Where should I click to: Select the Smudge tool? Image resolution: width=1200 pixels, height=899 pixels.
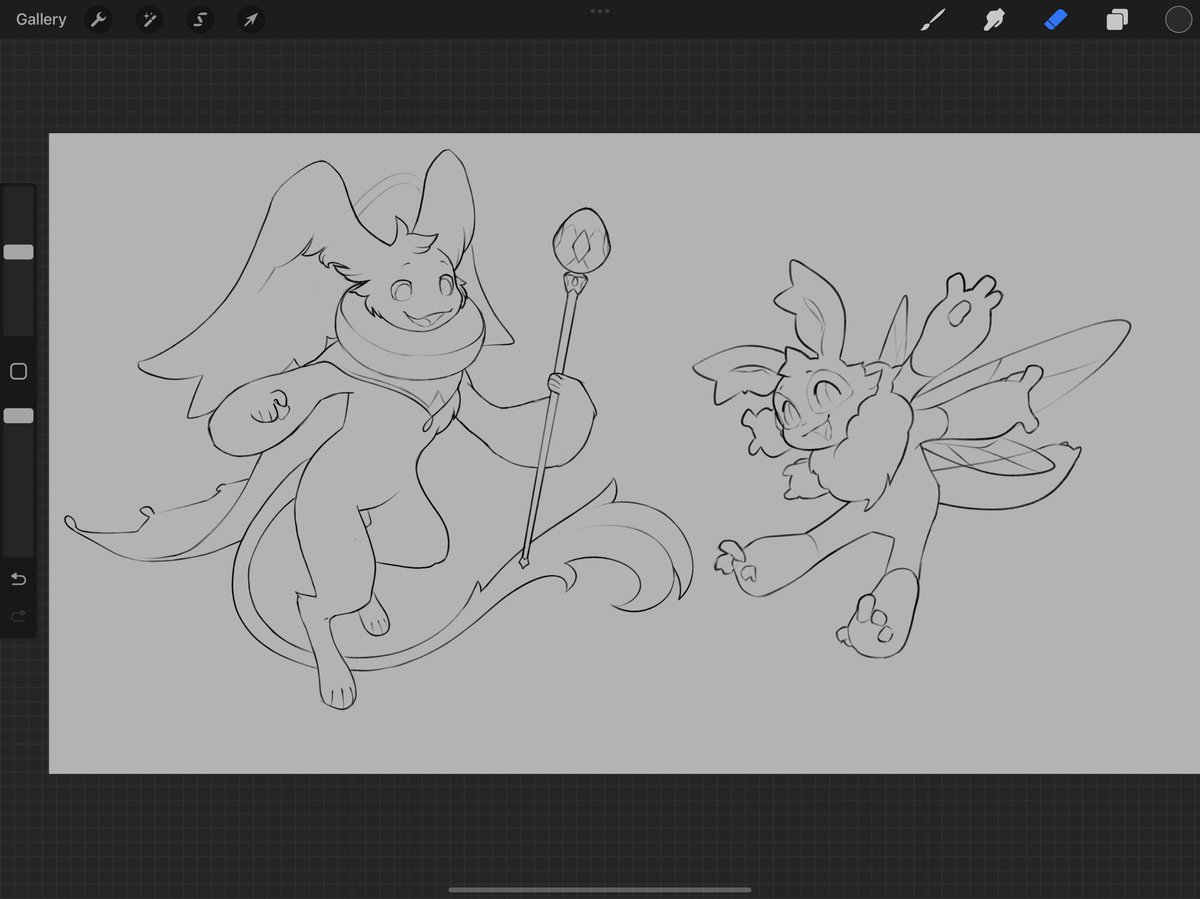(x=993, y=19)
